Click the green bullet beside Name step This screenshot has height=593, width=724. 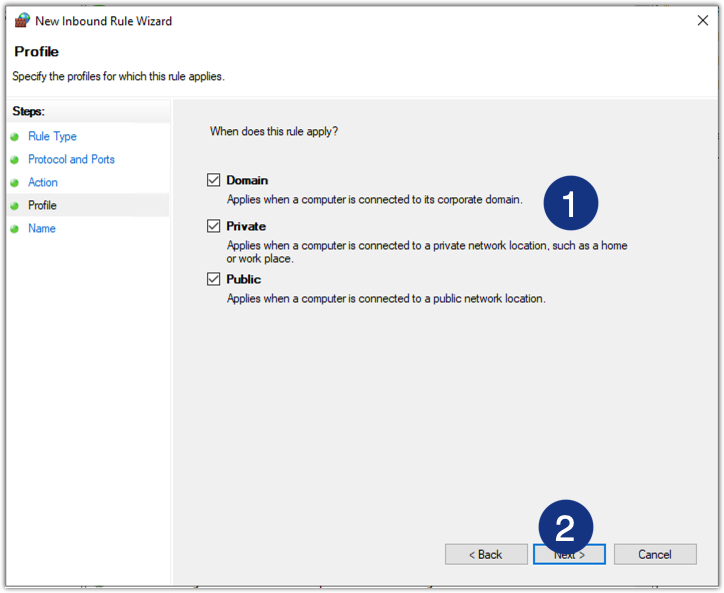(x=15, y=229)
